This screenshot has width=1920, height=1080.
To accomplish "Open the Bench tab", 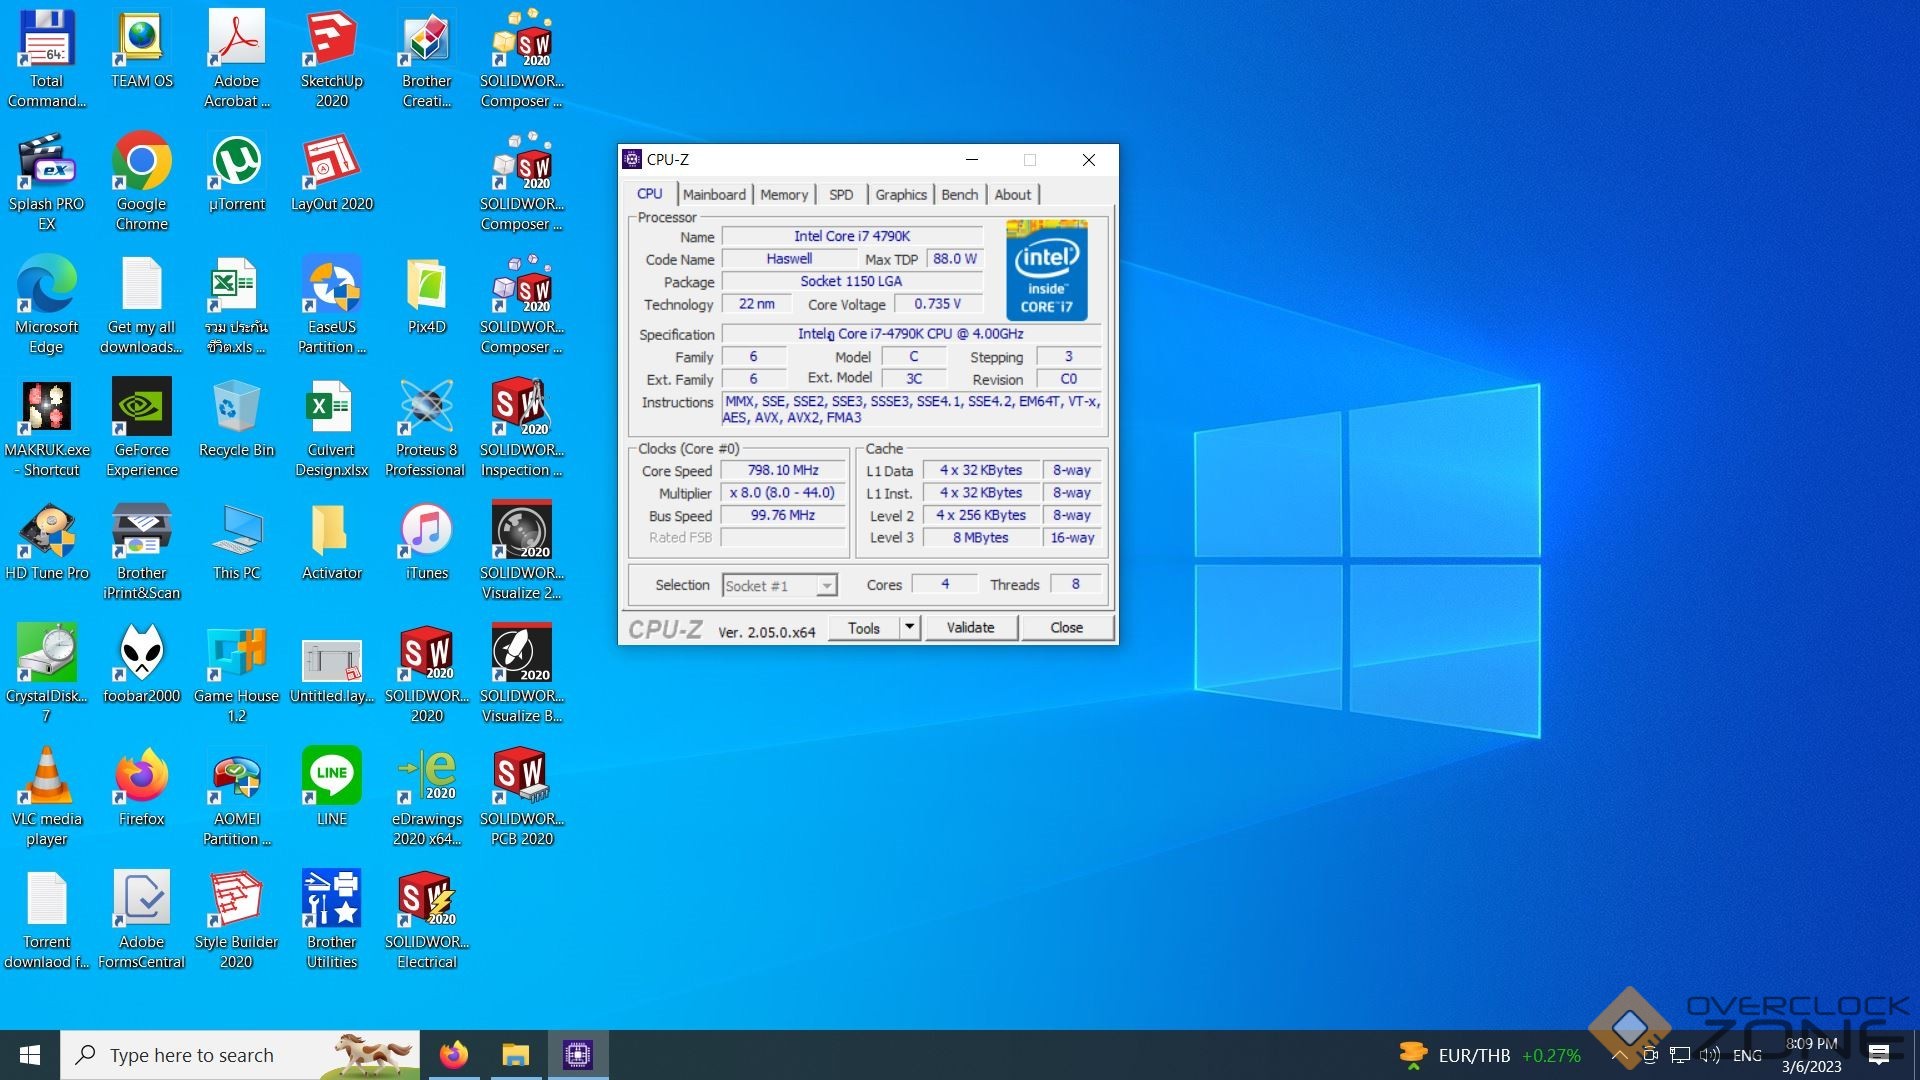I will 959,195.
